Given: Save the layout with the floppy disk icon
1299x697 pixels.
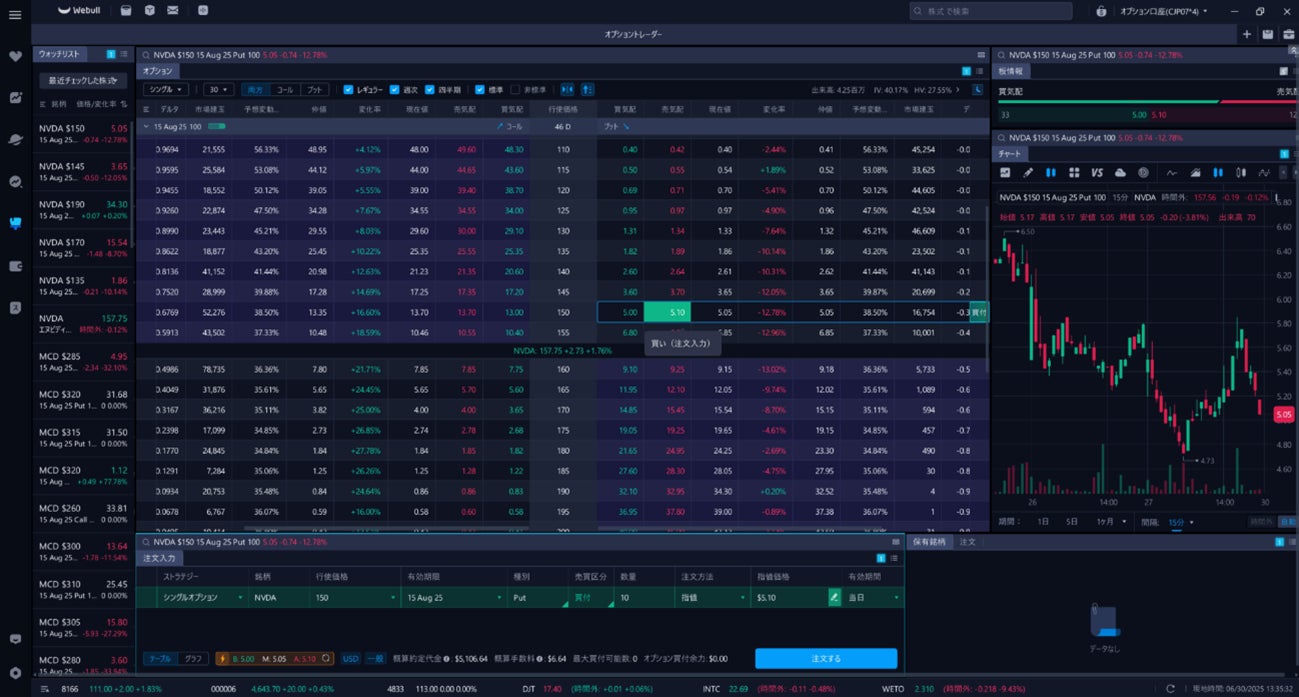Looking at the screenshot, I should [1268, 34].
